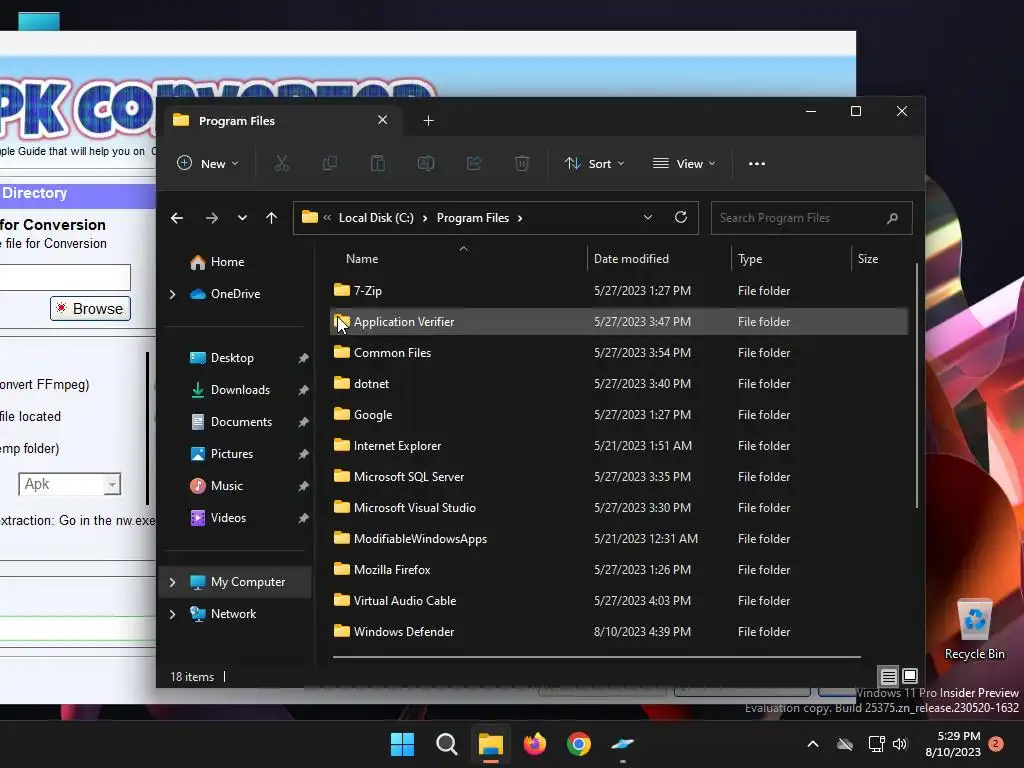Switch to details view layout icon
1024x768 pixels.
[888, 676]
